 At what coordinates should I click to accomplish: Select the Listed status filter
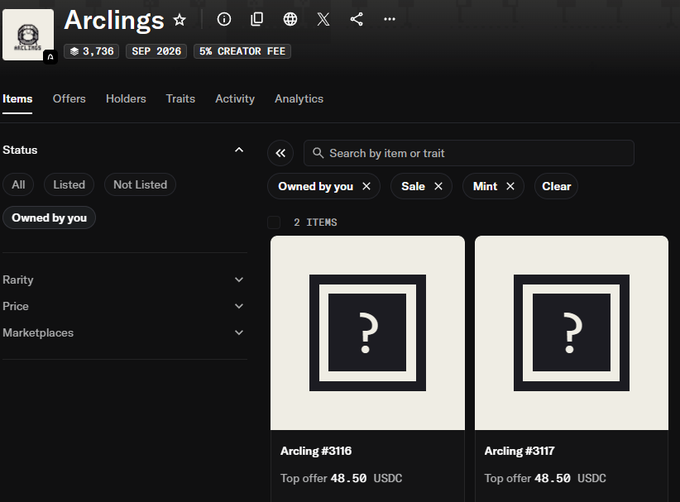[x=69, y=185]
